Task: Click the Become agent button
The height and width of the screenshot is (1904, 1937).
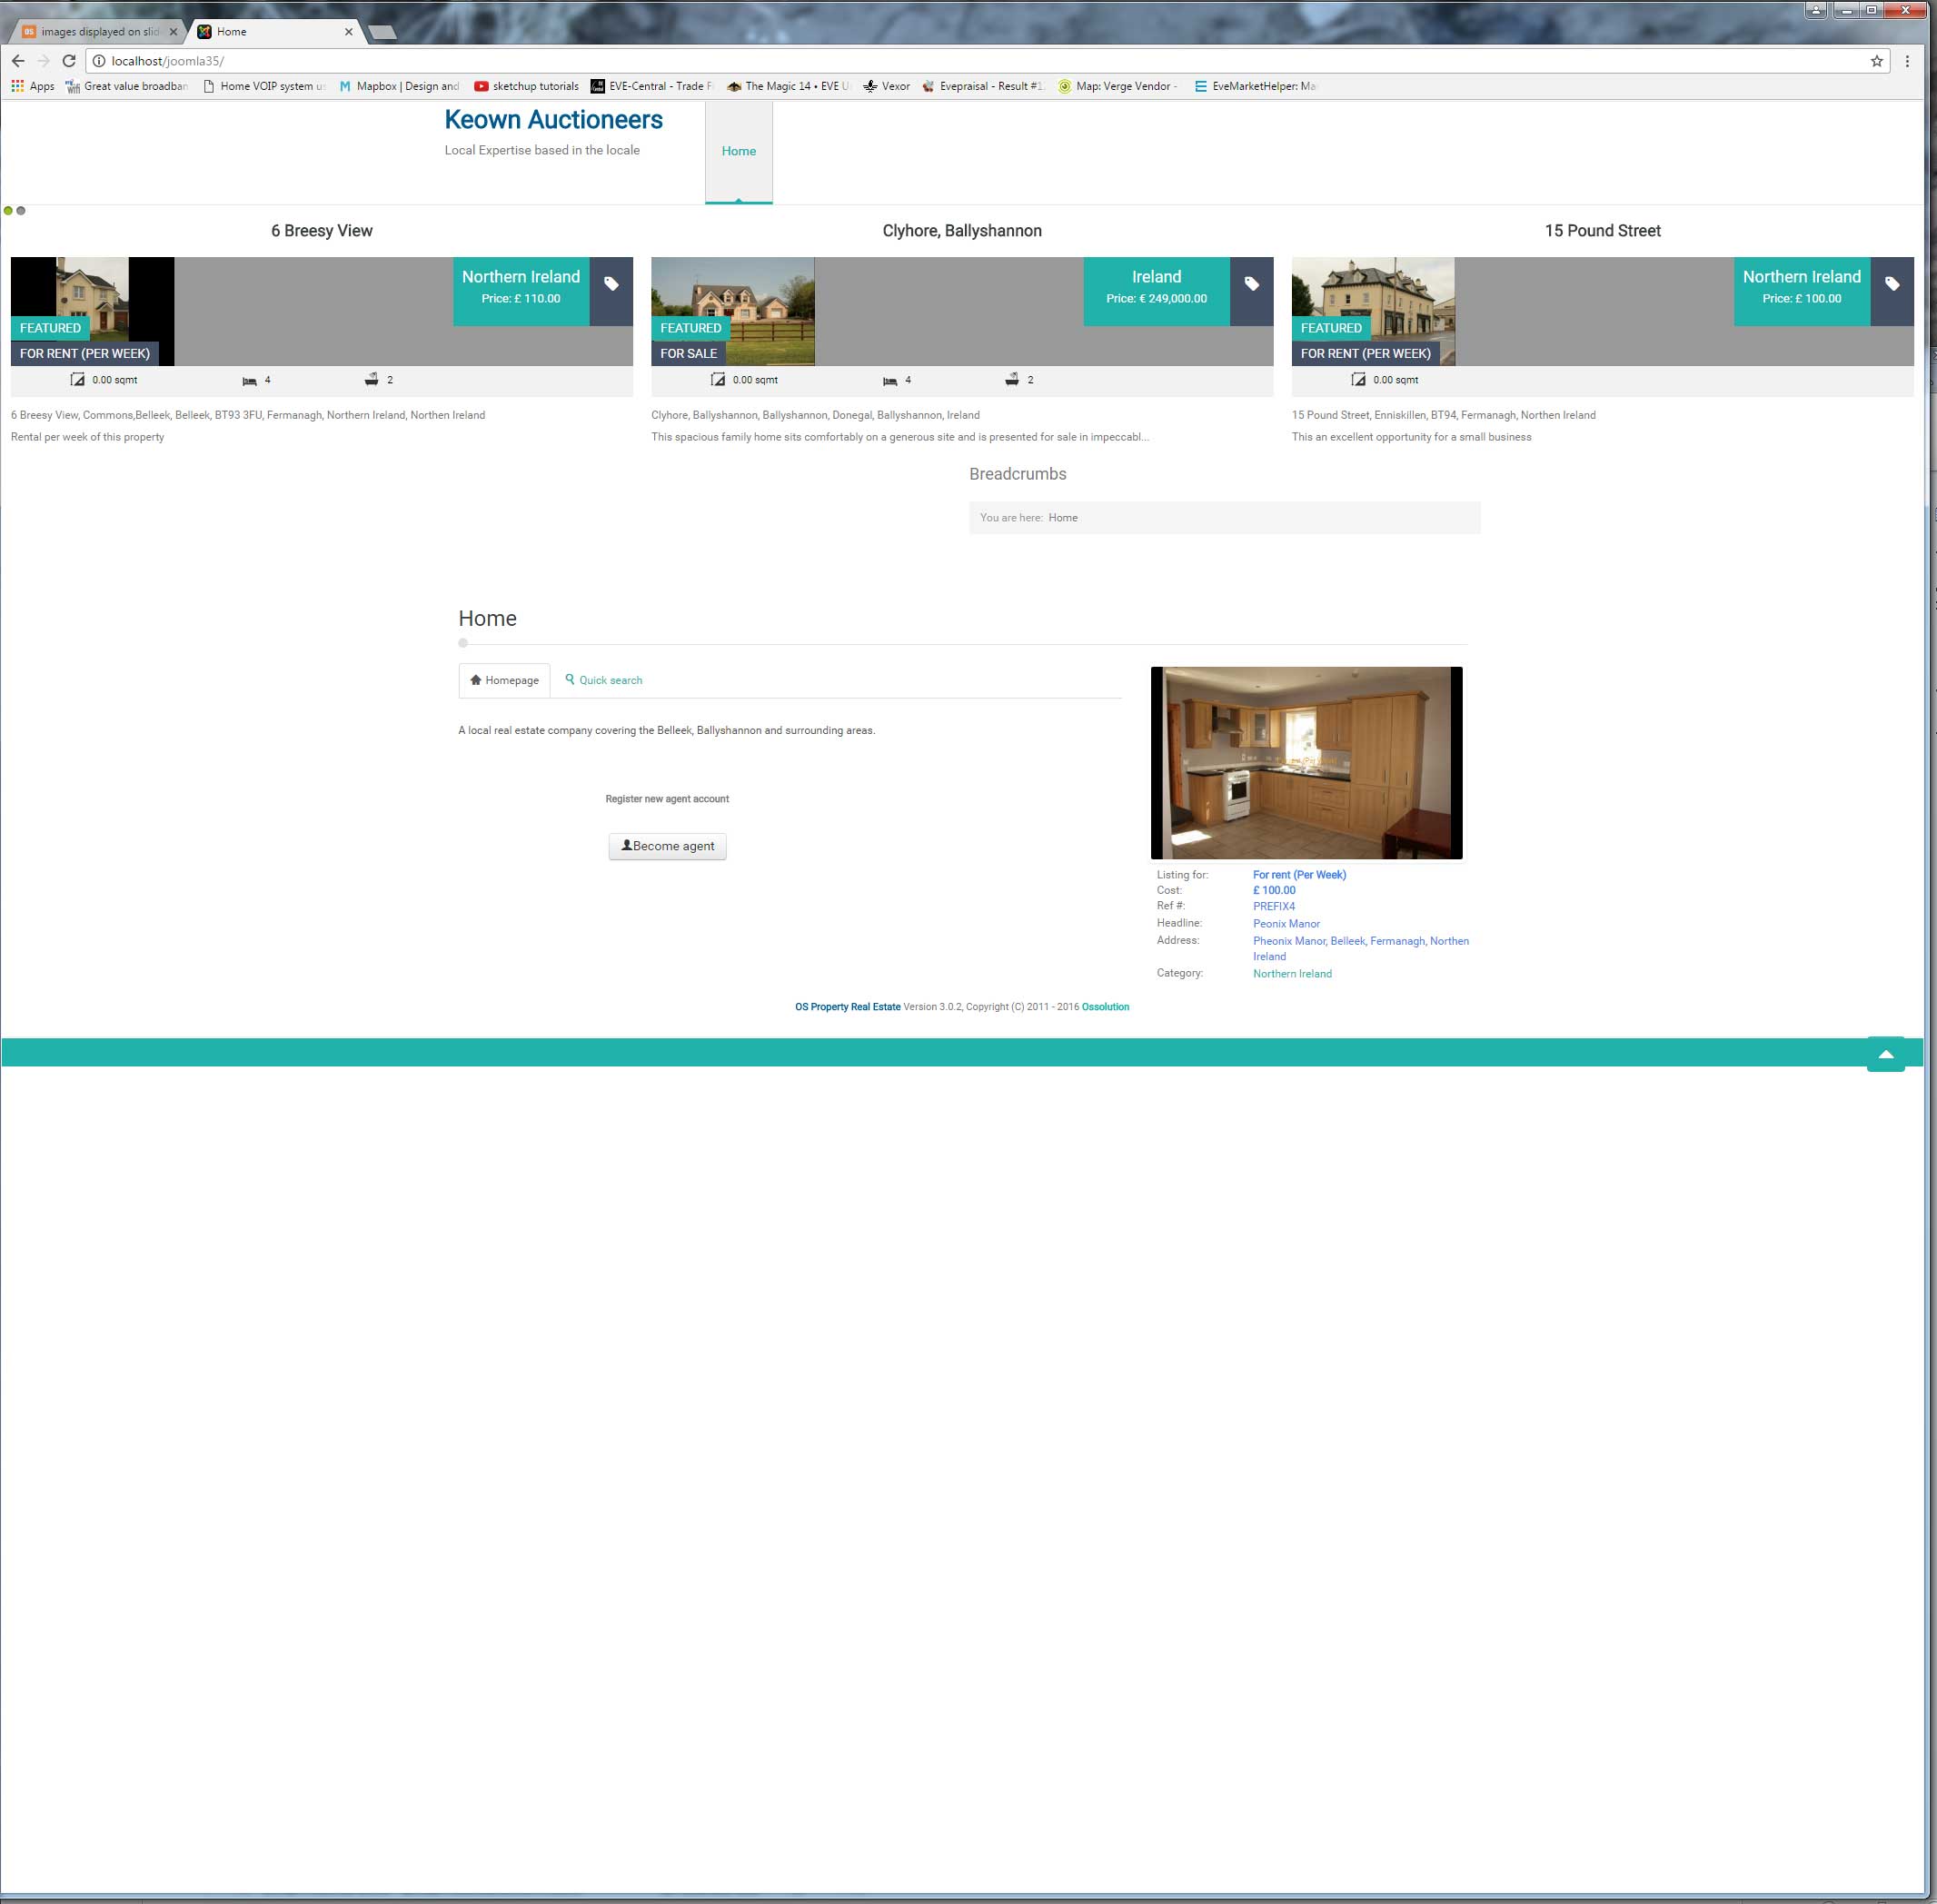Action: tap(668, 846)
